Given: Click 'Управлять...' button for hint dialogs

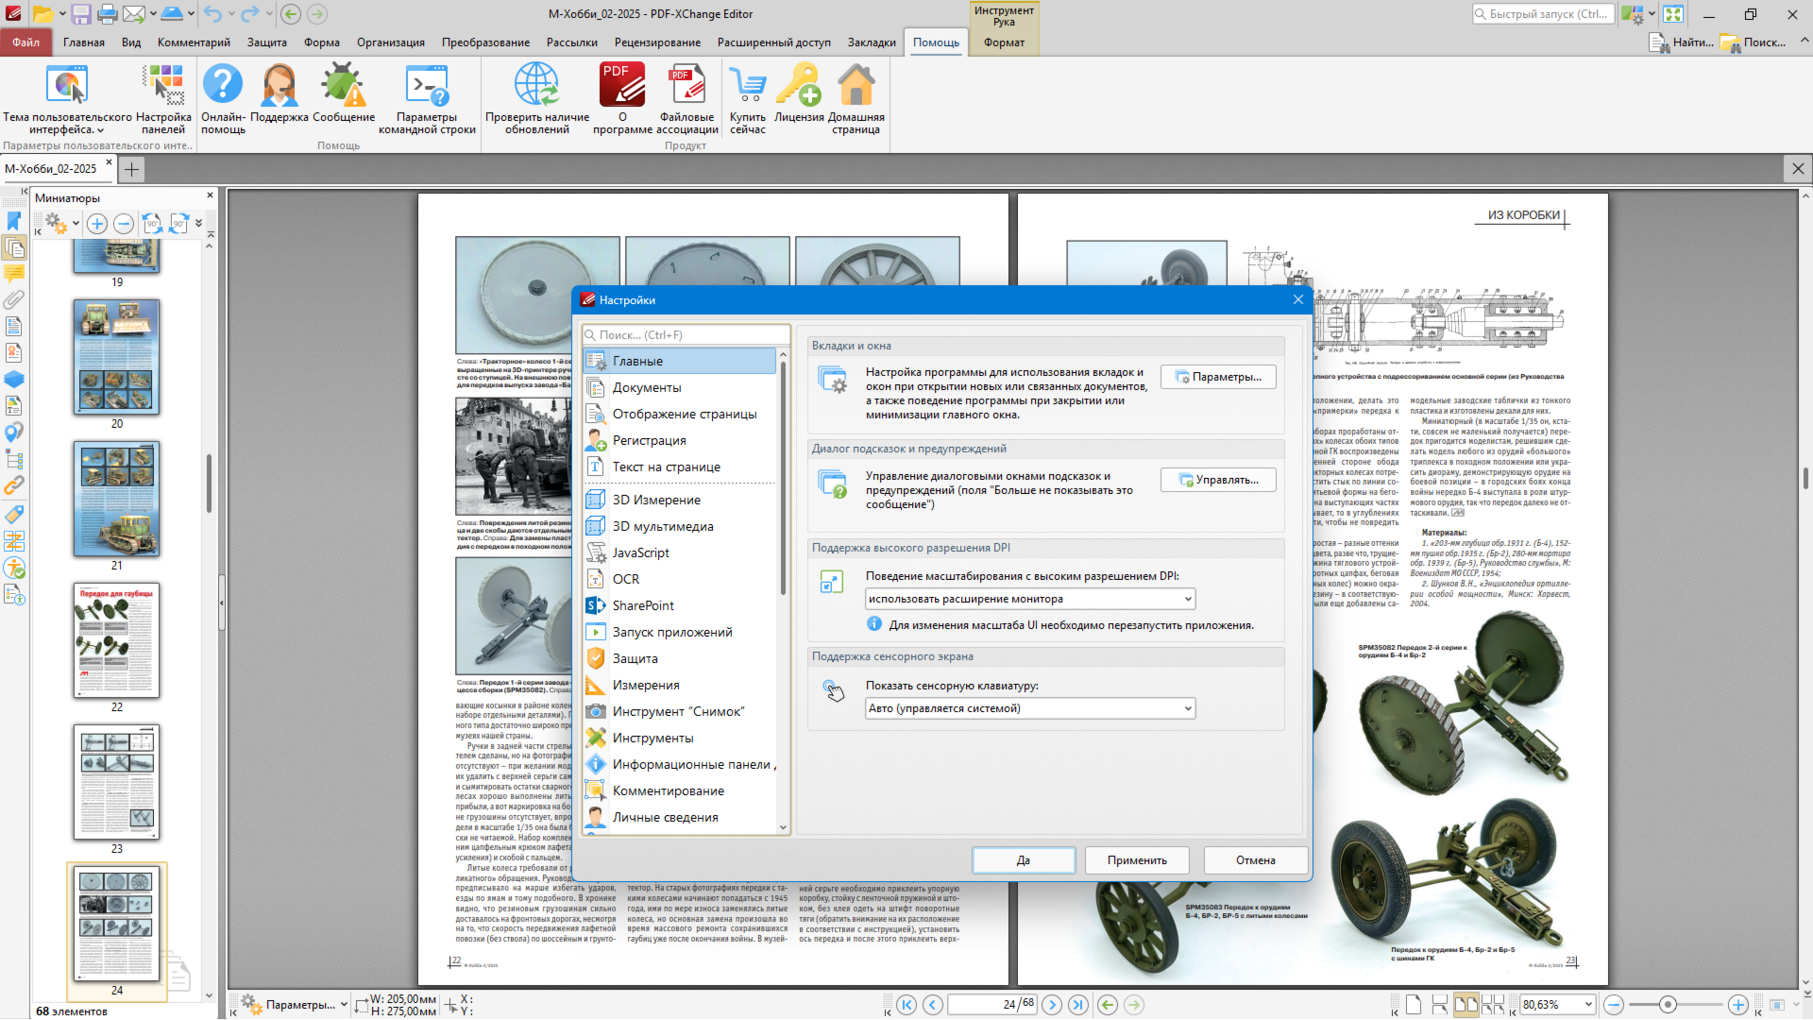Looking at the screenshot, I should 1217,480.
